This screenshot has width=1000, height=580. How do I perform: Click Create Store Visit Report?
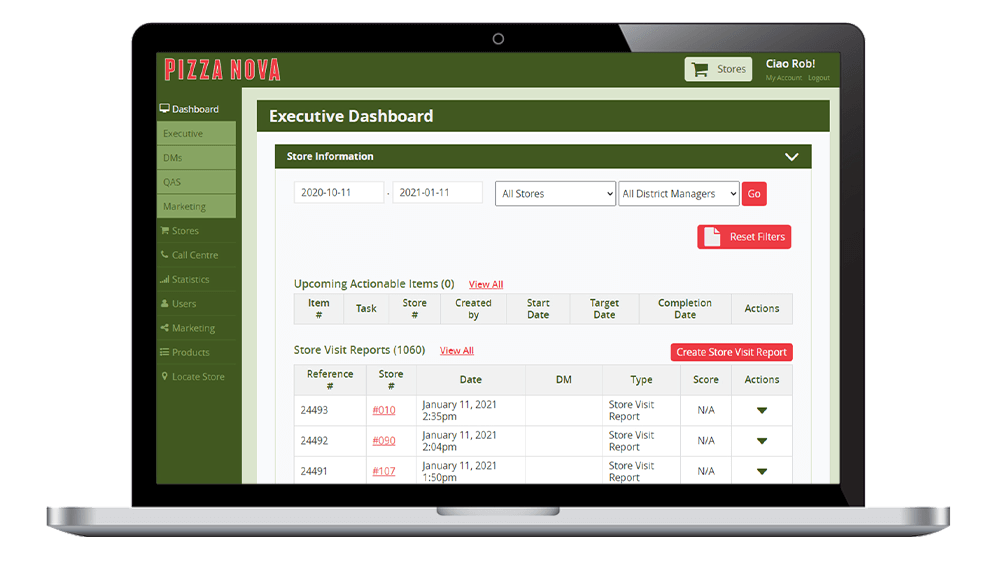(x=731, y=352)
